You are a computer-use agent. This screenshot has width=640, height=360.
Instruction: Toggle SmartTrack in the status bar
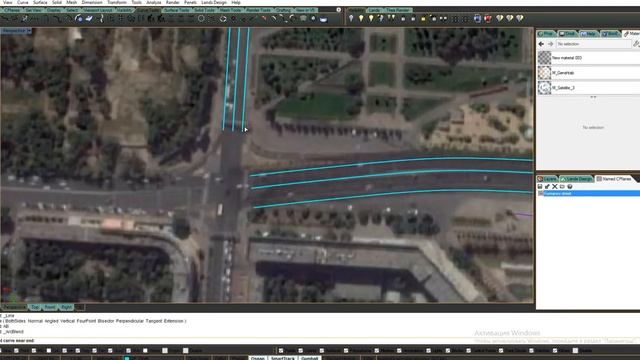(282, 358)
